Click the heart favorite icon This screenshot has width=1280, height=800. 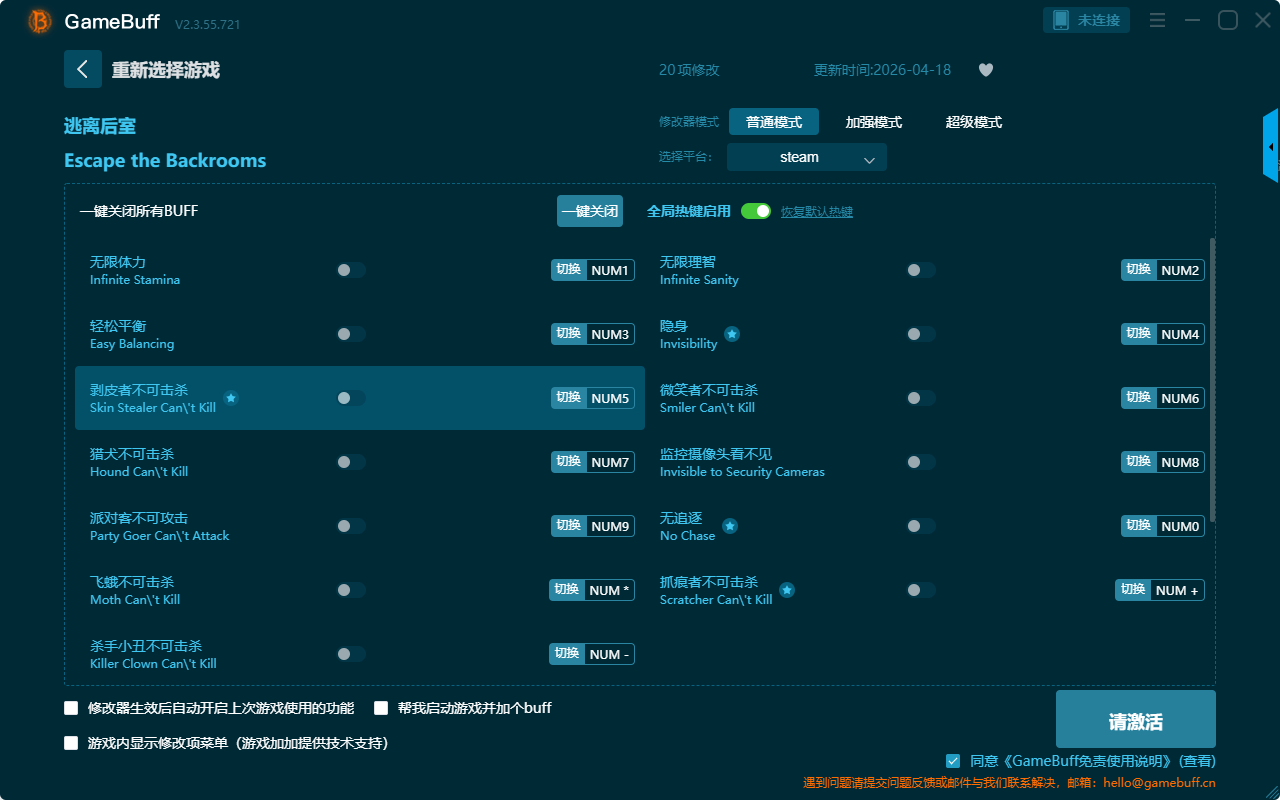(x=986, y=70)
